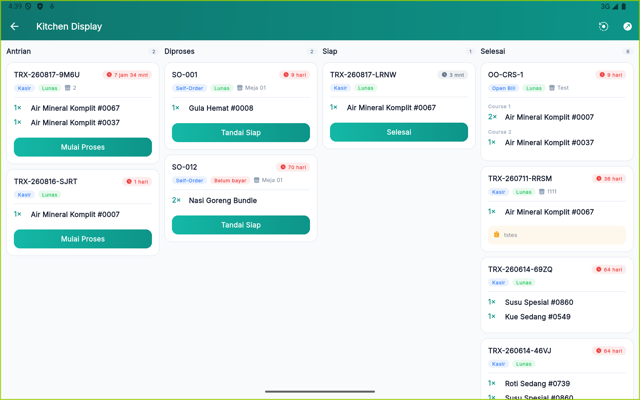This screenshot has height=400, width=640.
Task: Click order number TRX-260816-SJRT
Action: coord(45,182)
